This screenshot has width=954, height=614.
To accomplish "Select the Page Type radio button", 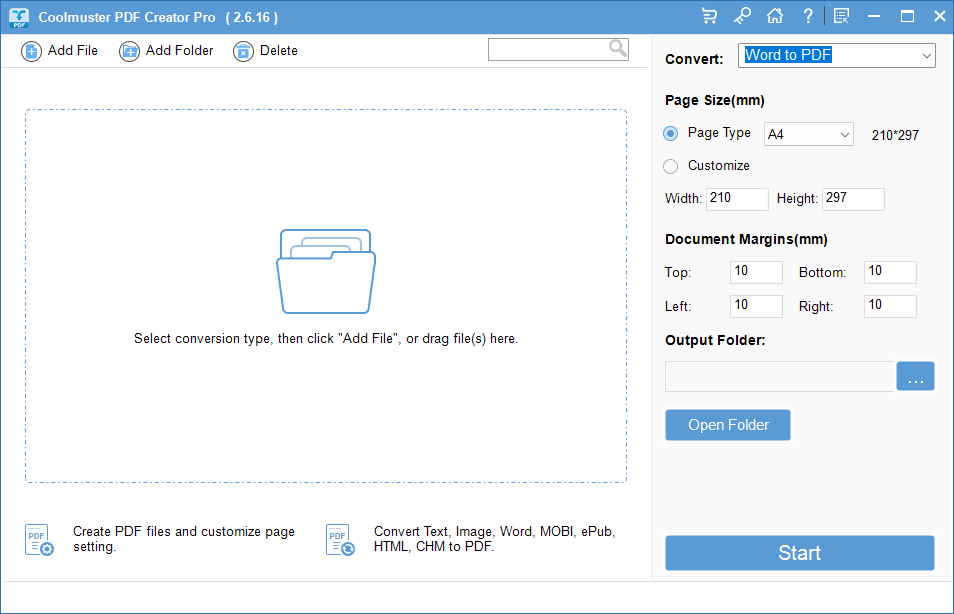I will (672, 132).
